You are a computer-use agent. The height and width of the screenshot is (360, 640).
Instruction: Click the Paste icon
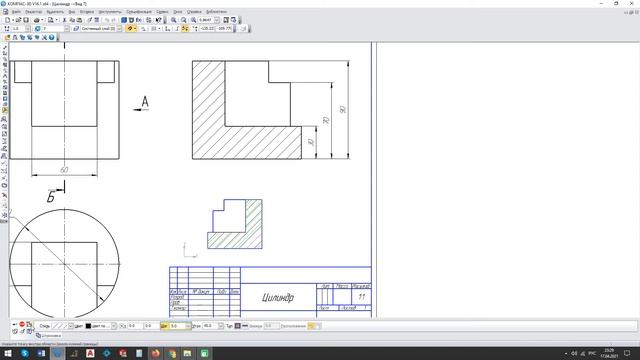(79, 20)
